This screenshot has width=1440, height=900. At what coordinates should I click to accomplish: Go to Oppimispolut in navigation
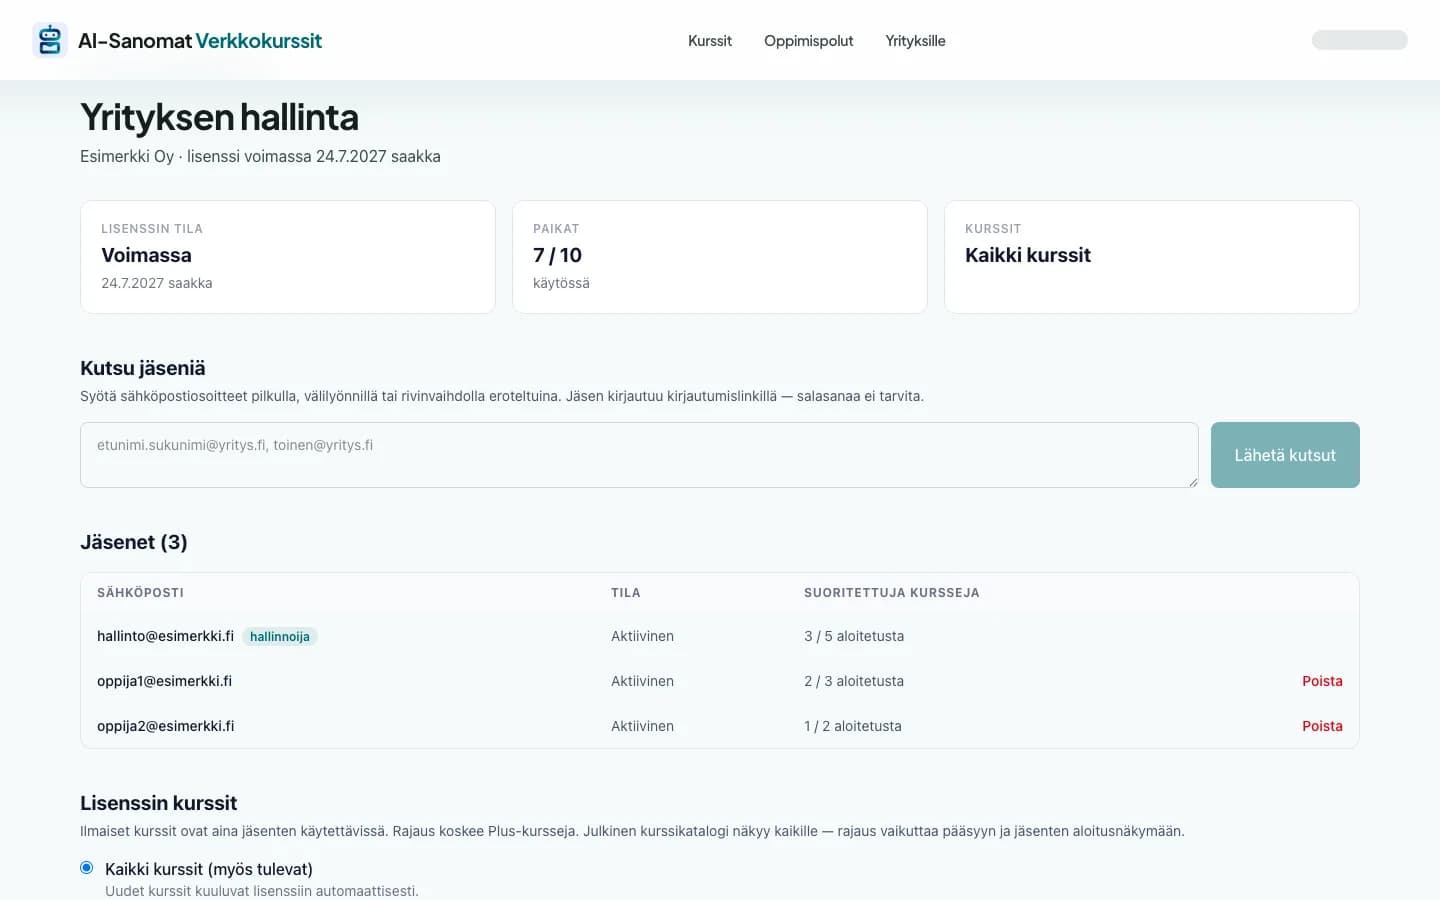(x=808, y=41)
